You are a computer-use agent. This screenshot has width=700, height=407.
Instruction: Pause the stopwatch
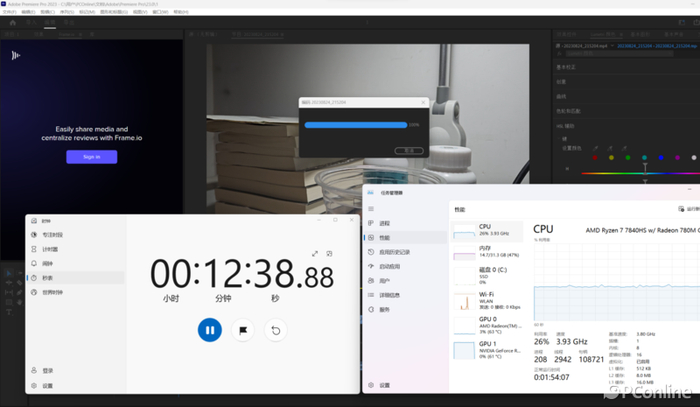coord(210,330)
